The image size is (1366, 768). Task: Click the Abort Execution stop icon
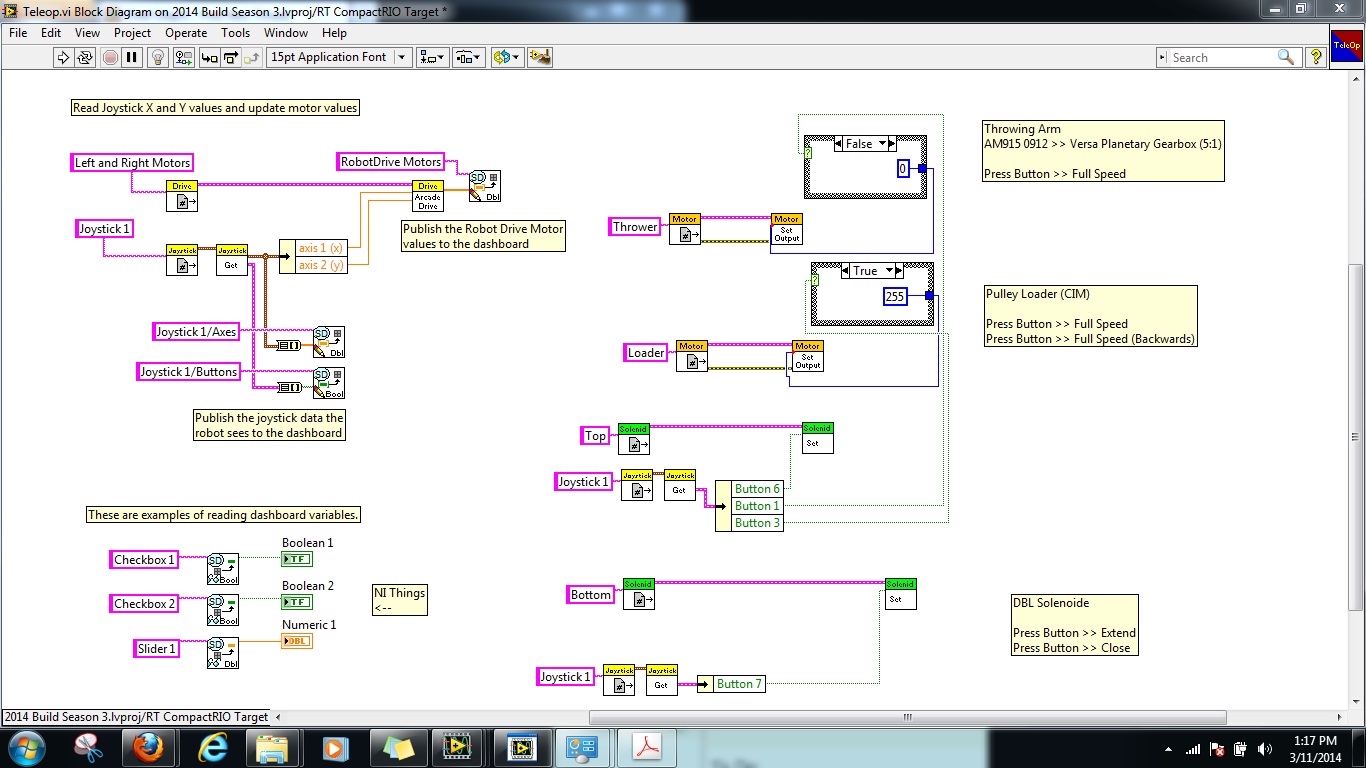pos(109,57)
